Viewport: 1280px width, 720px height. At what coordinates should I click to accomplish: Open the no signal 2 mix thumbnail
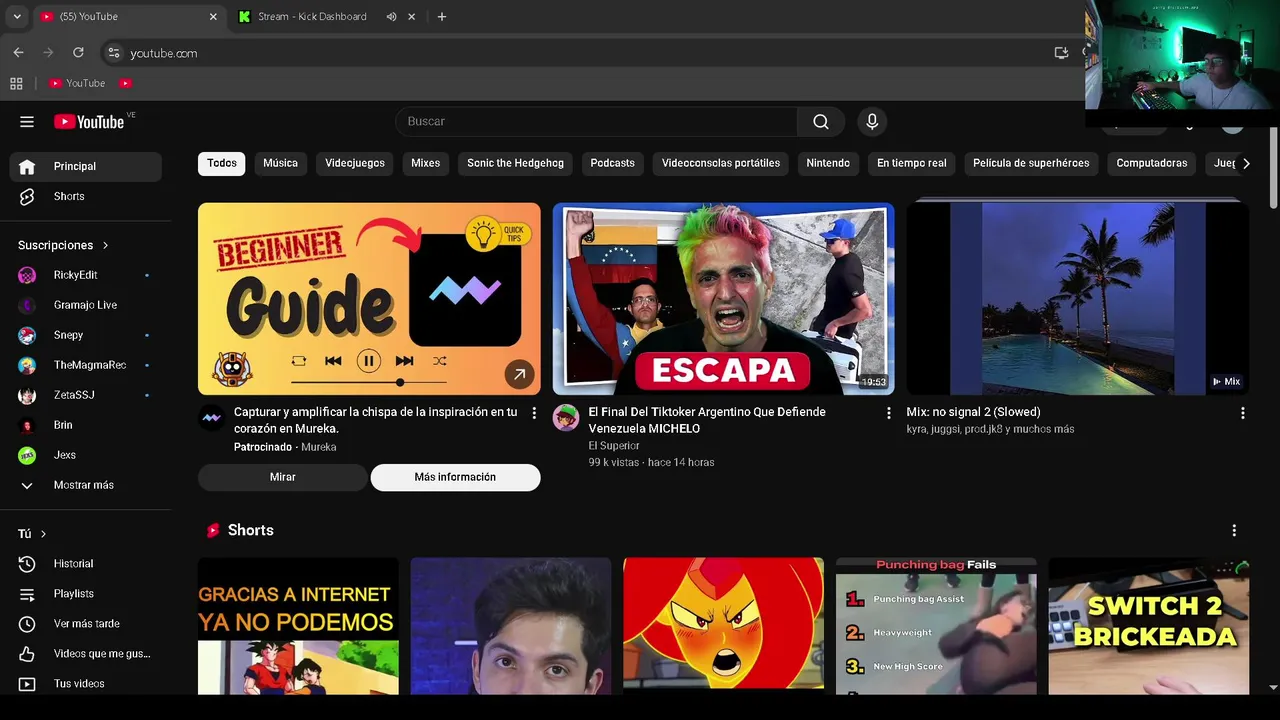(x=1078, y=299)
